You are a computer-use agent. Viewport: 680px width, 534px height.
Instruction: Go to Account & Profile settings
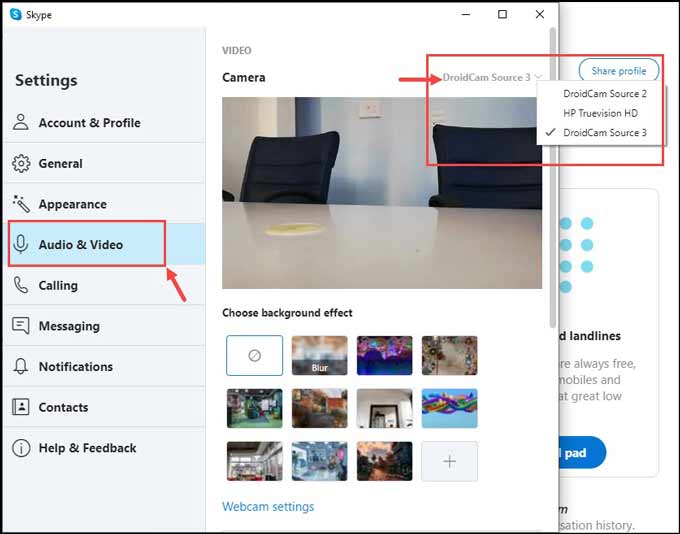coord(104,123)
